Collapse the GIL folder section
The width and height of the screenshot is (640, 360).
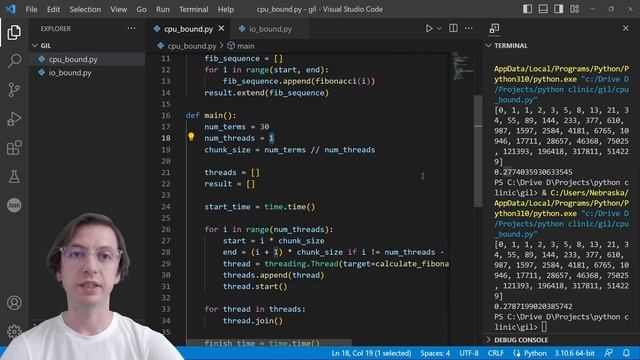click(x=87, y=46)
